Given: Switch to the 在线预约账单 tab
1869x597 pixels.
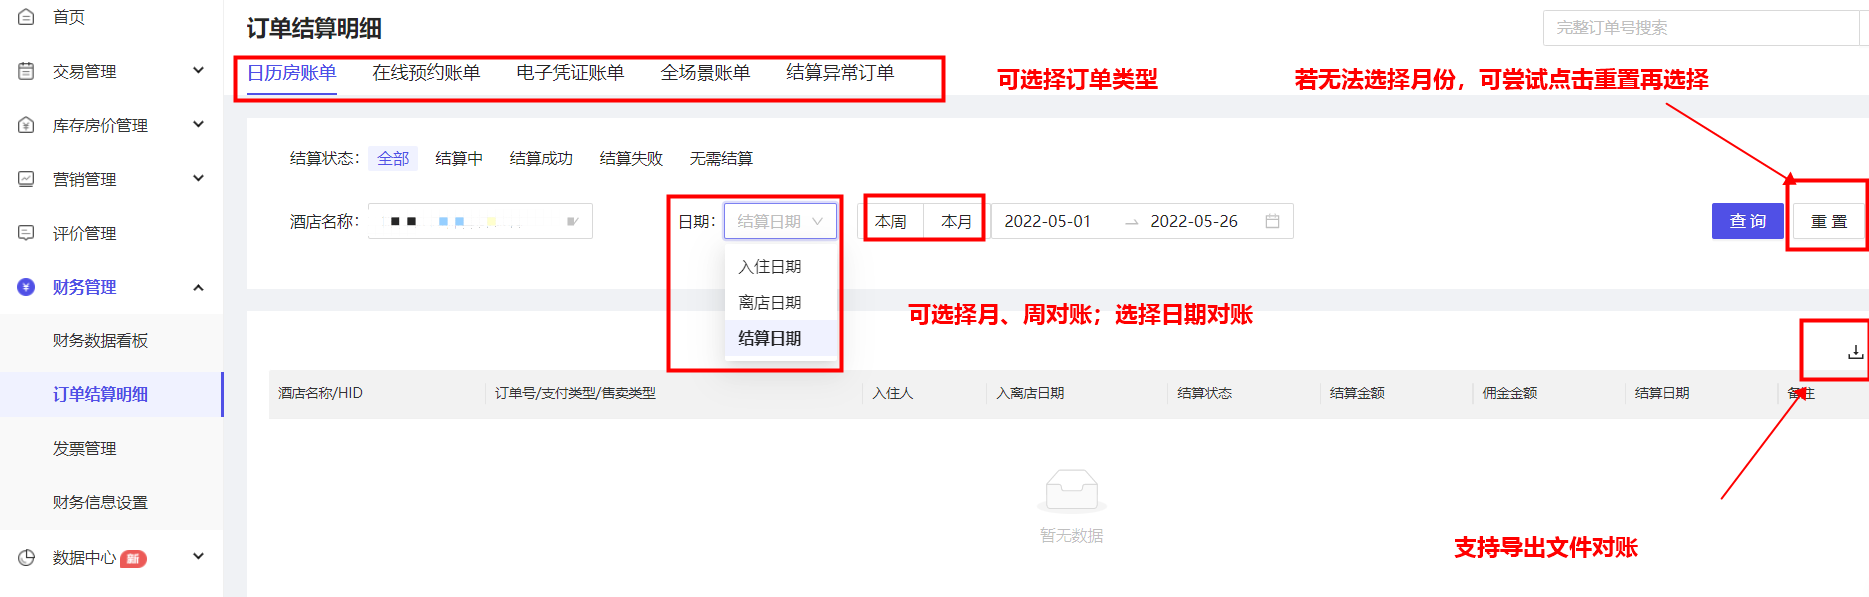Looking at the screenshot, I should pos(426,73).
